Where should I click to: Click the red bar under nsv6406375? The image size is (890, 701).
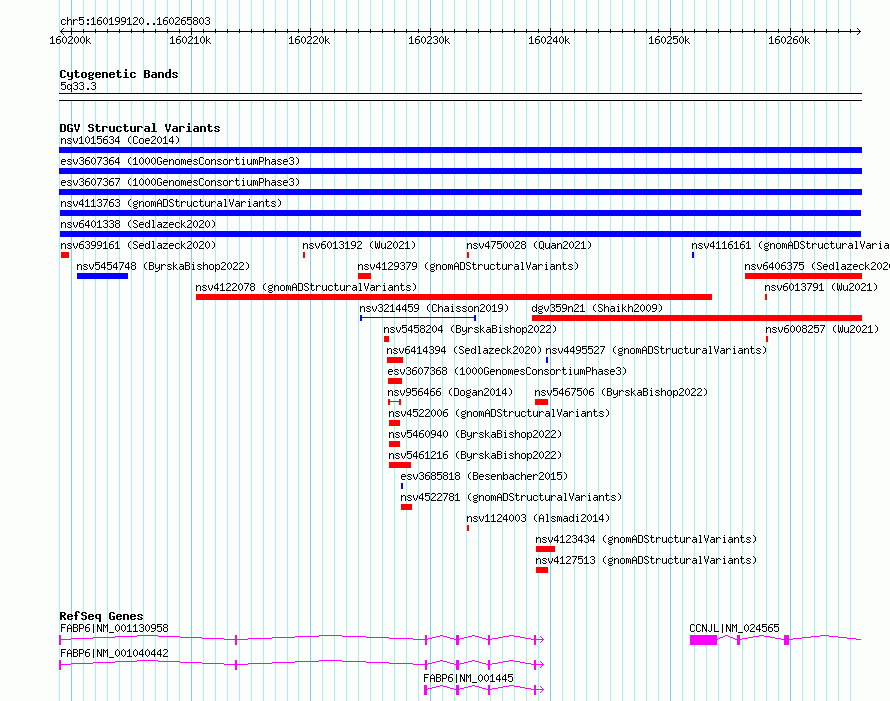point(803,276)
